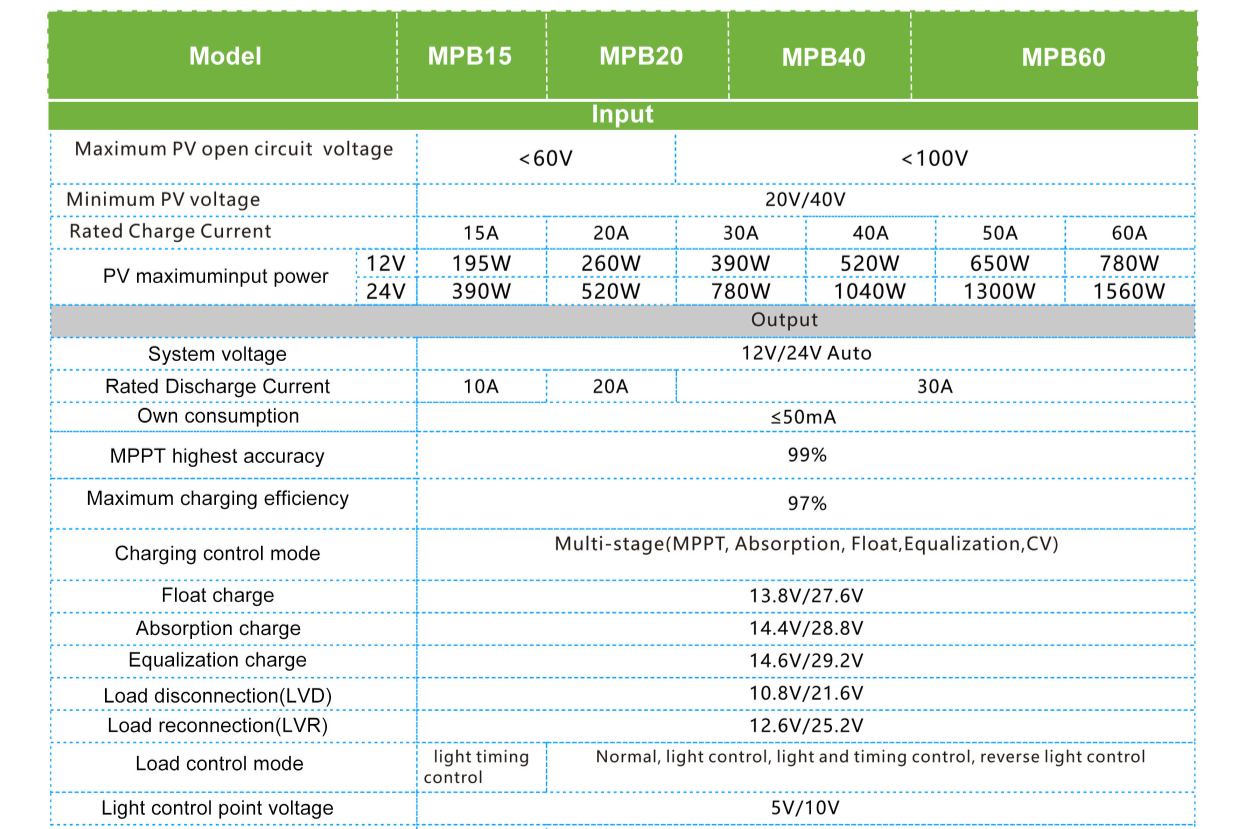Click the System voltage label
The width and height of the screenshot is (1250, 829).
click(x=217, y=354)
